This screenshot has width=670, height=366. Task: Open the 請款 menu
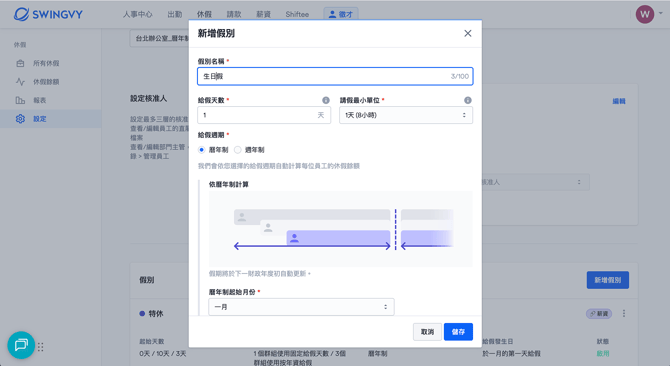click(x=234, y=14)
